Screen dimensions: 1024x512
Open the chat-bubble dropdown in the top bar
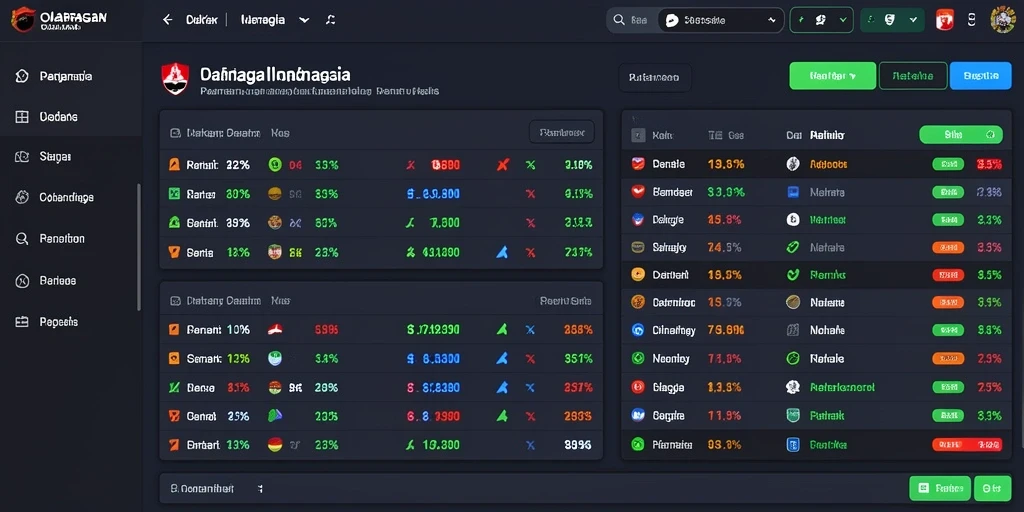pyautogui.click(x=720, y=20)
